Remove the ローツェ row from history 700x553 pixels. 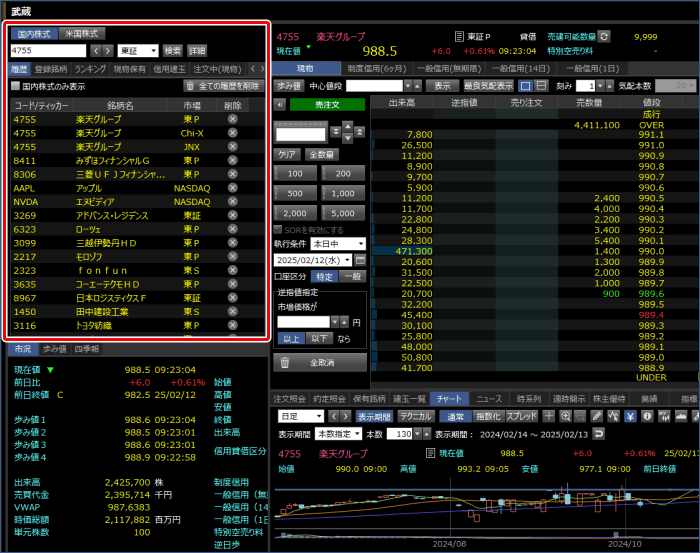click(x=233, y=229)
